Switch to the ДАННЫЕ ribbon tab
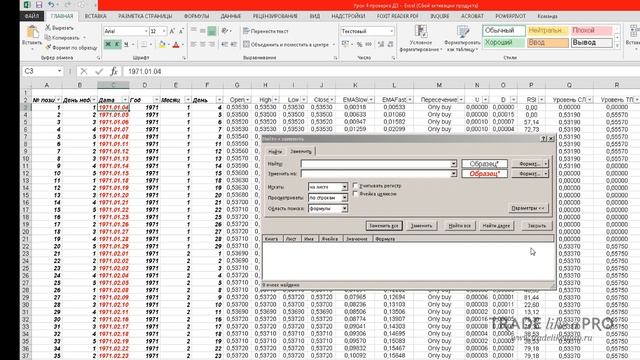Viewport: 640px width, 360px height. point(231,16)
